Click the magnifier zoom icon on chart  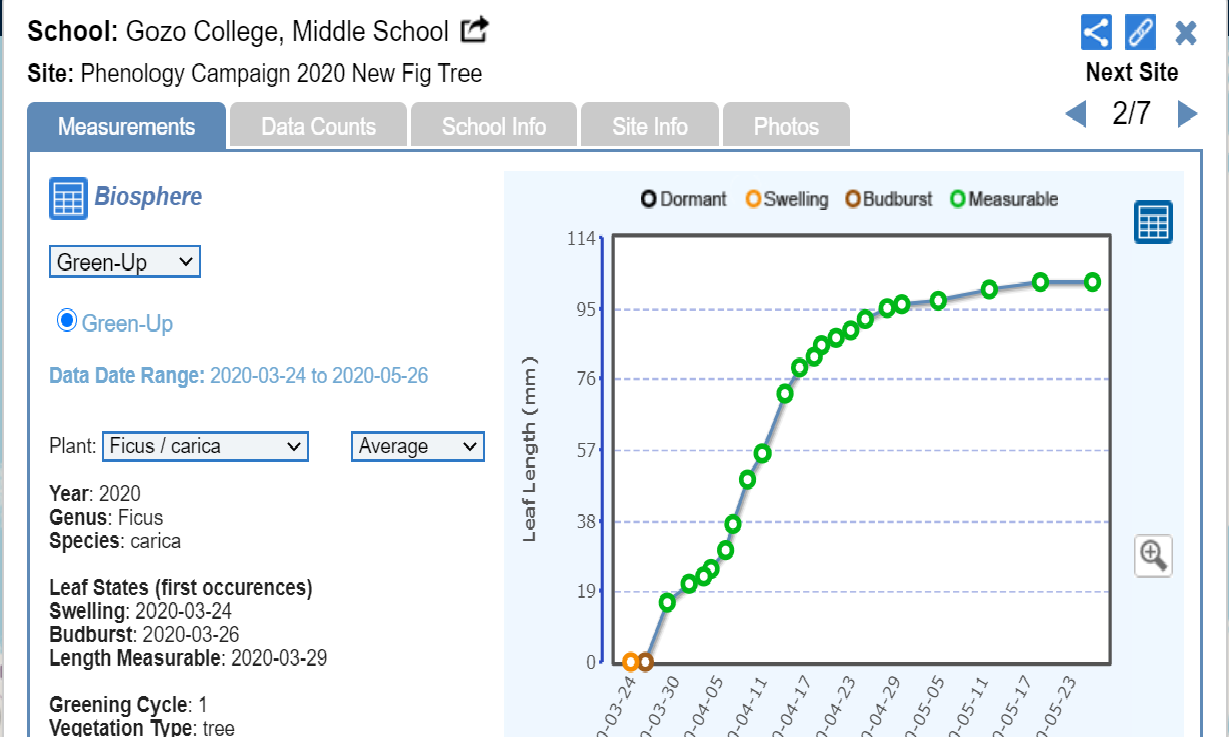(1153, 555)
